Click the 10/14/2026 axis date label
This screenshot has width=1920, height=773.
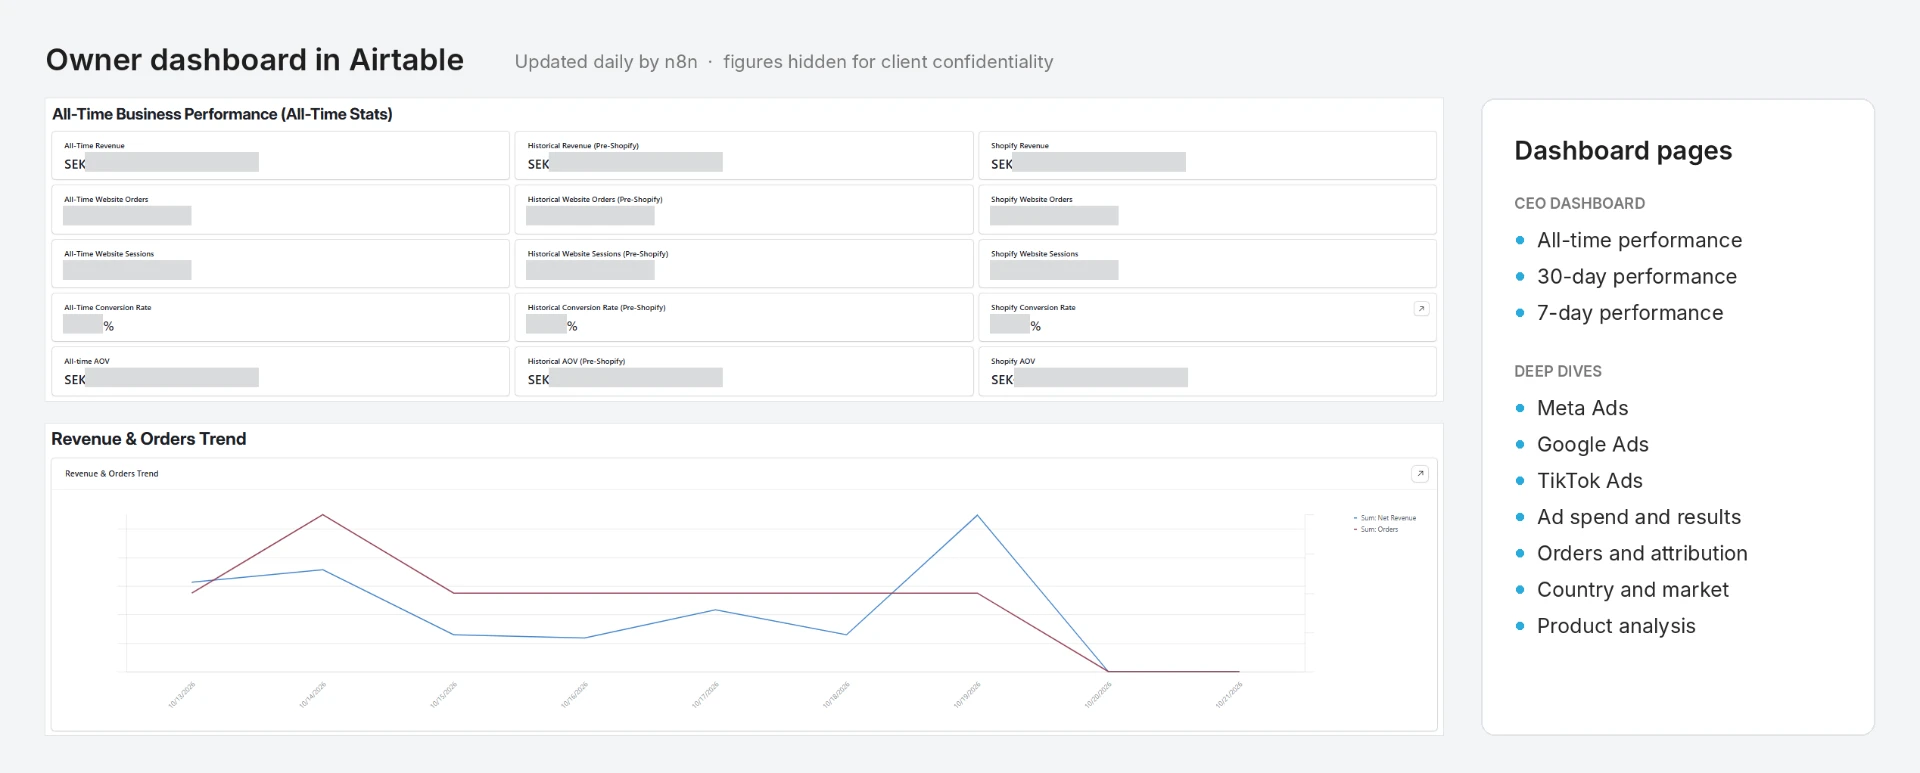[x=313, y=695]
